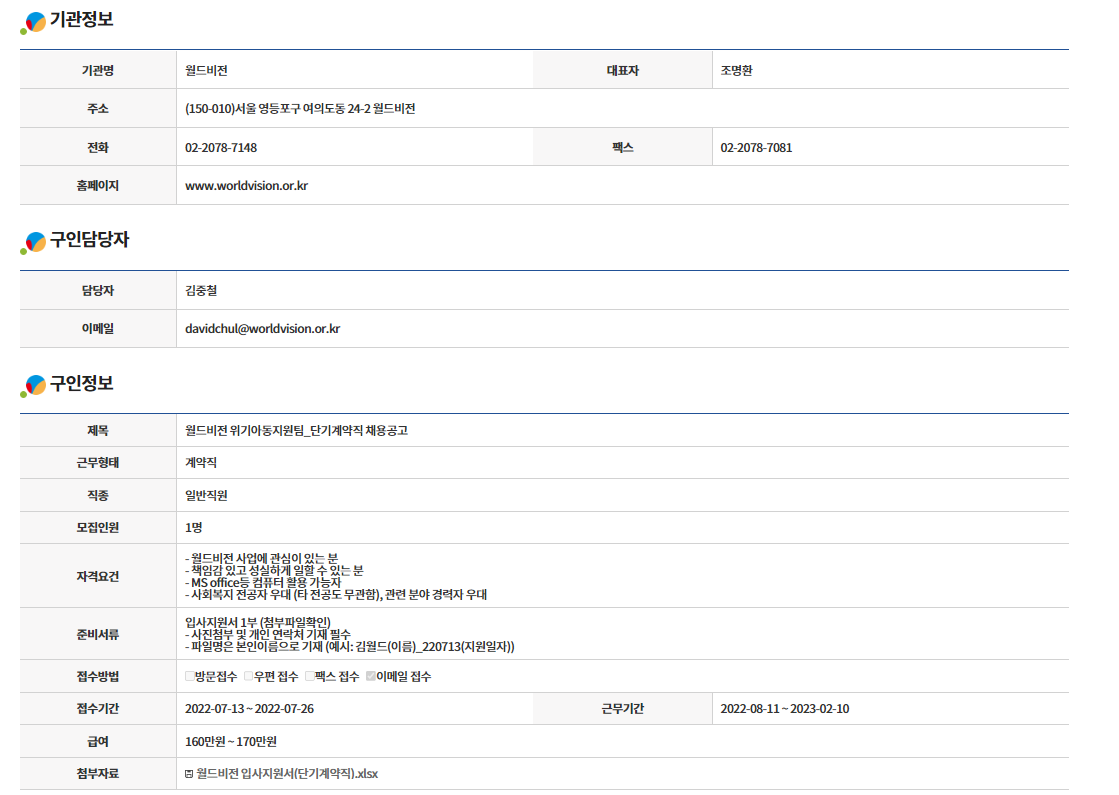Check the 팩스 접수 checkbox
This screenshot has width=1119, height=795.
point(309,676)
